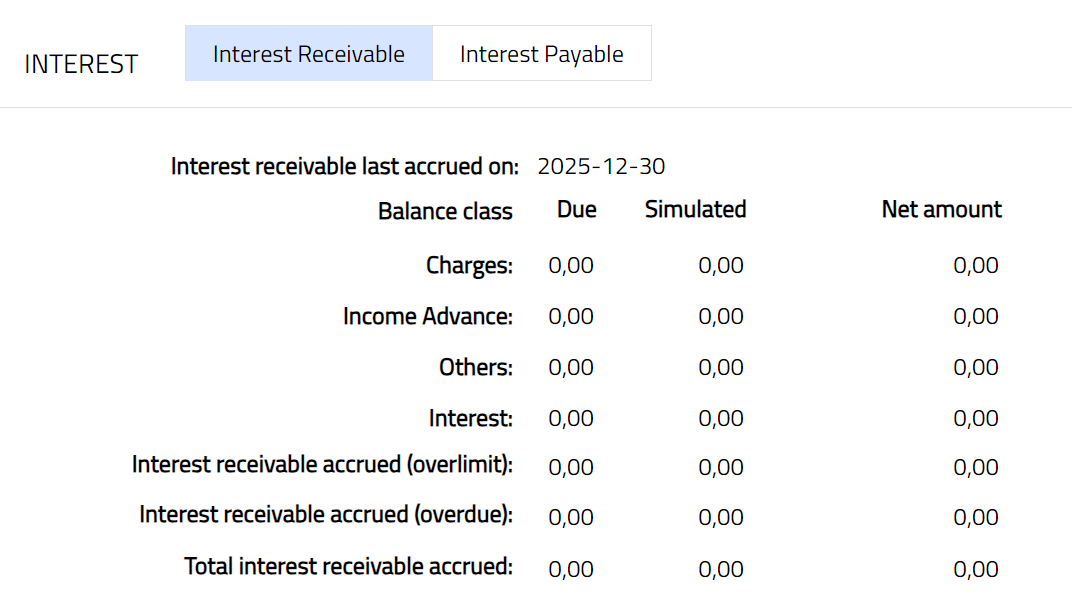
Task: Switch to the Interest Receivable tab
Action: click(308, 54)
